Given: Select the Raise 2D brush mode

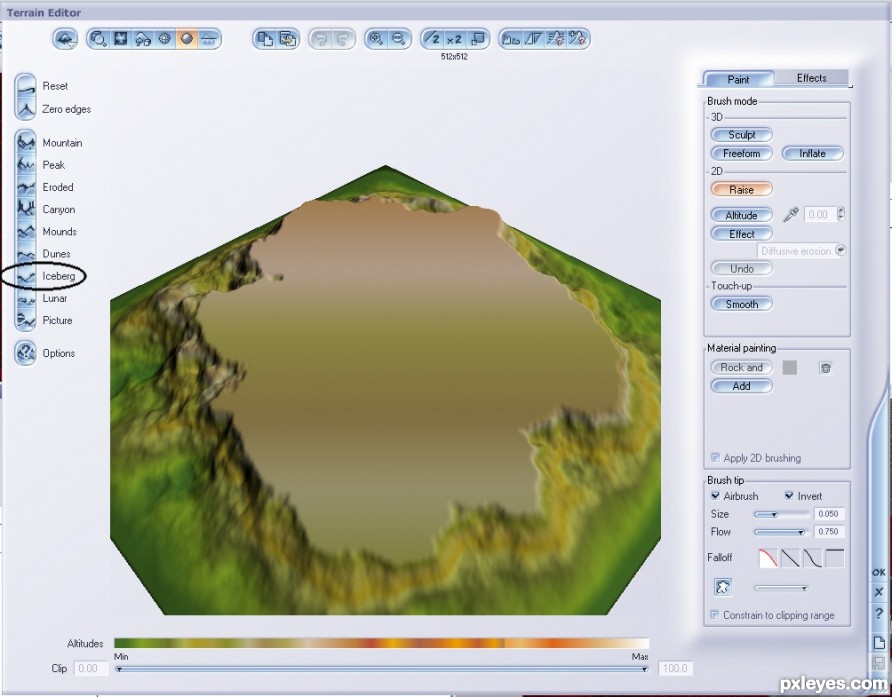Looking at the screenshot, I should coord(742,189).
